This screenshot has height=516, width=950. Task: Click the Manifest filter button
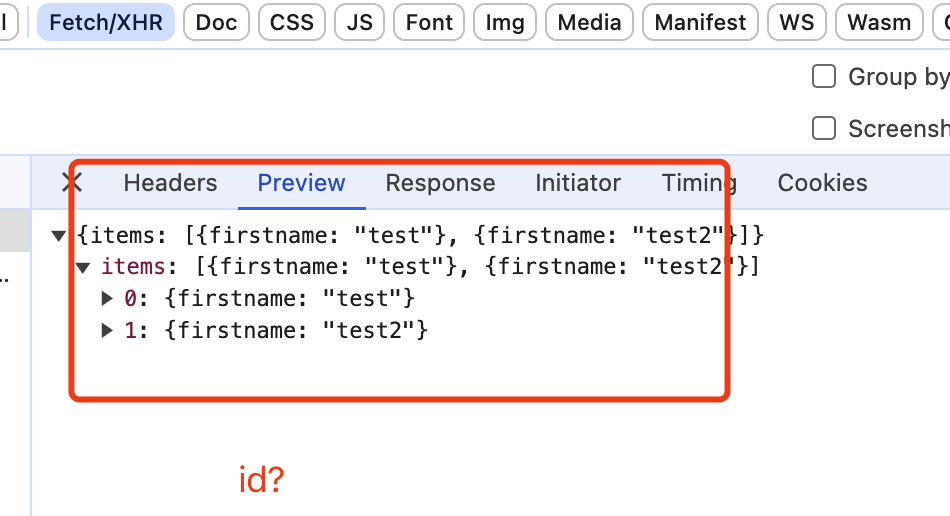(x=700, y=22)
